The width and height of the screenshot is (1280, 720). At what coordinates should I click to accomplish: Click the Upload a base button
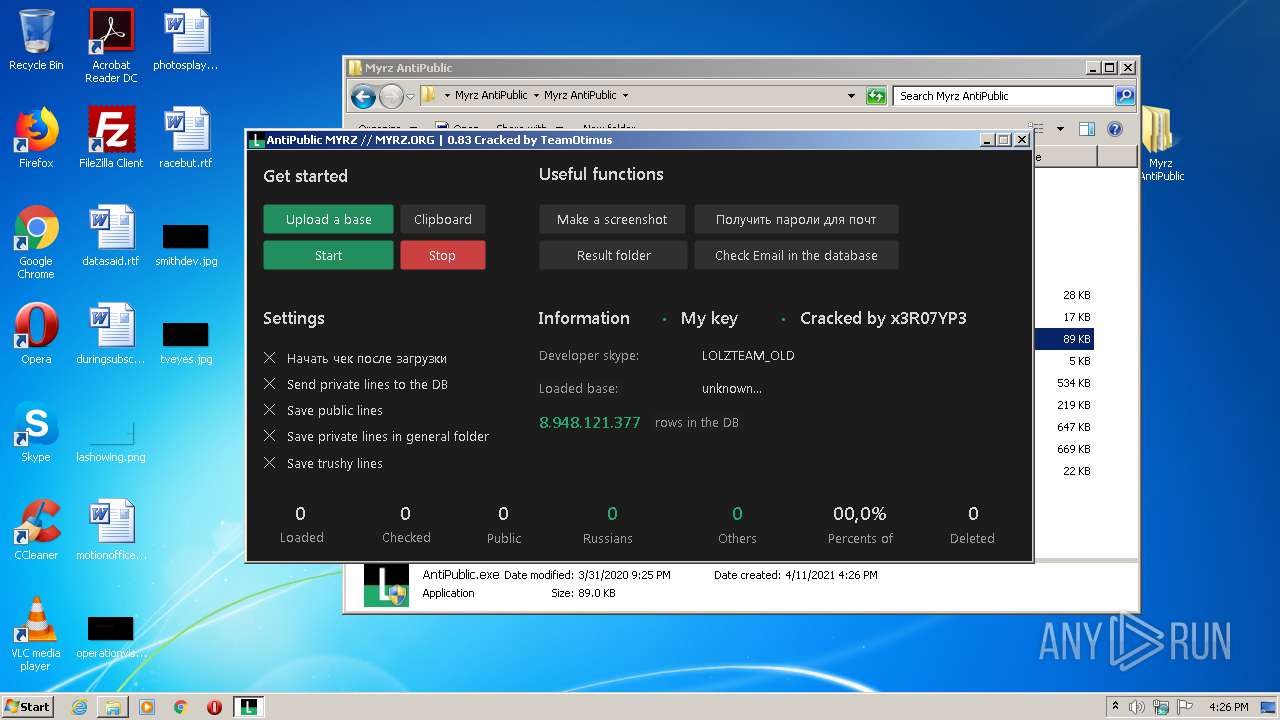tap(328, 219)
